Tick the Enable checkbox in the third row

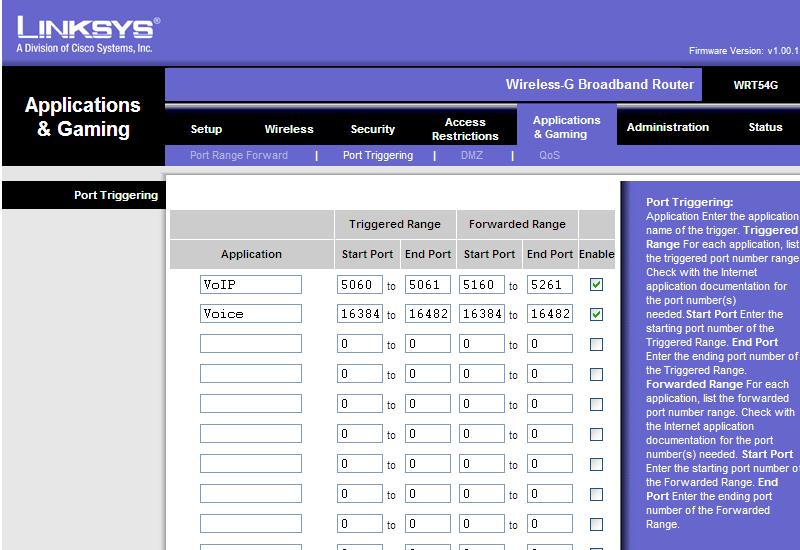pos(596,344)
